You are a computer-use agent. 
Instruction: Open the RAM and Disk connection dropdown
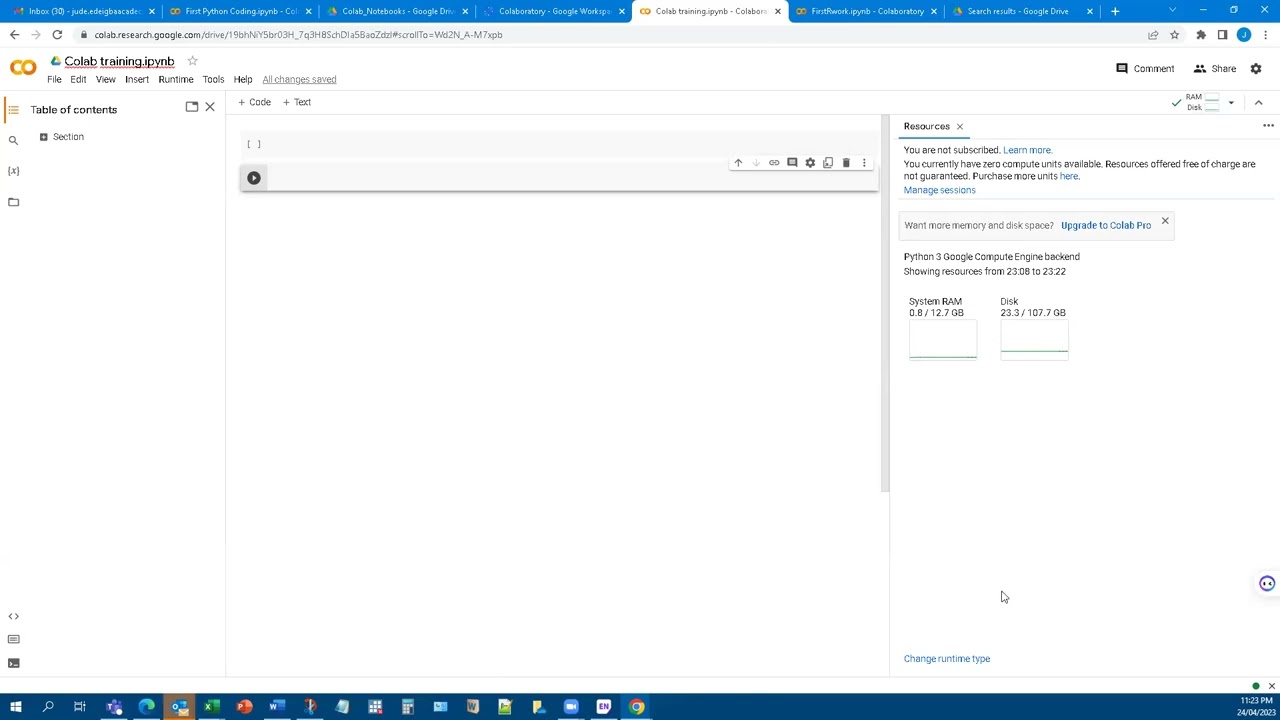[1231, 102]
